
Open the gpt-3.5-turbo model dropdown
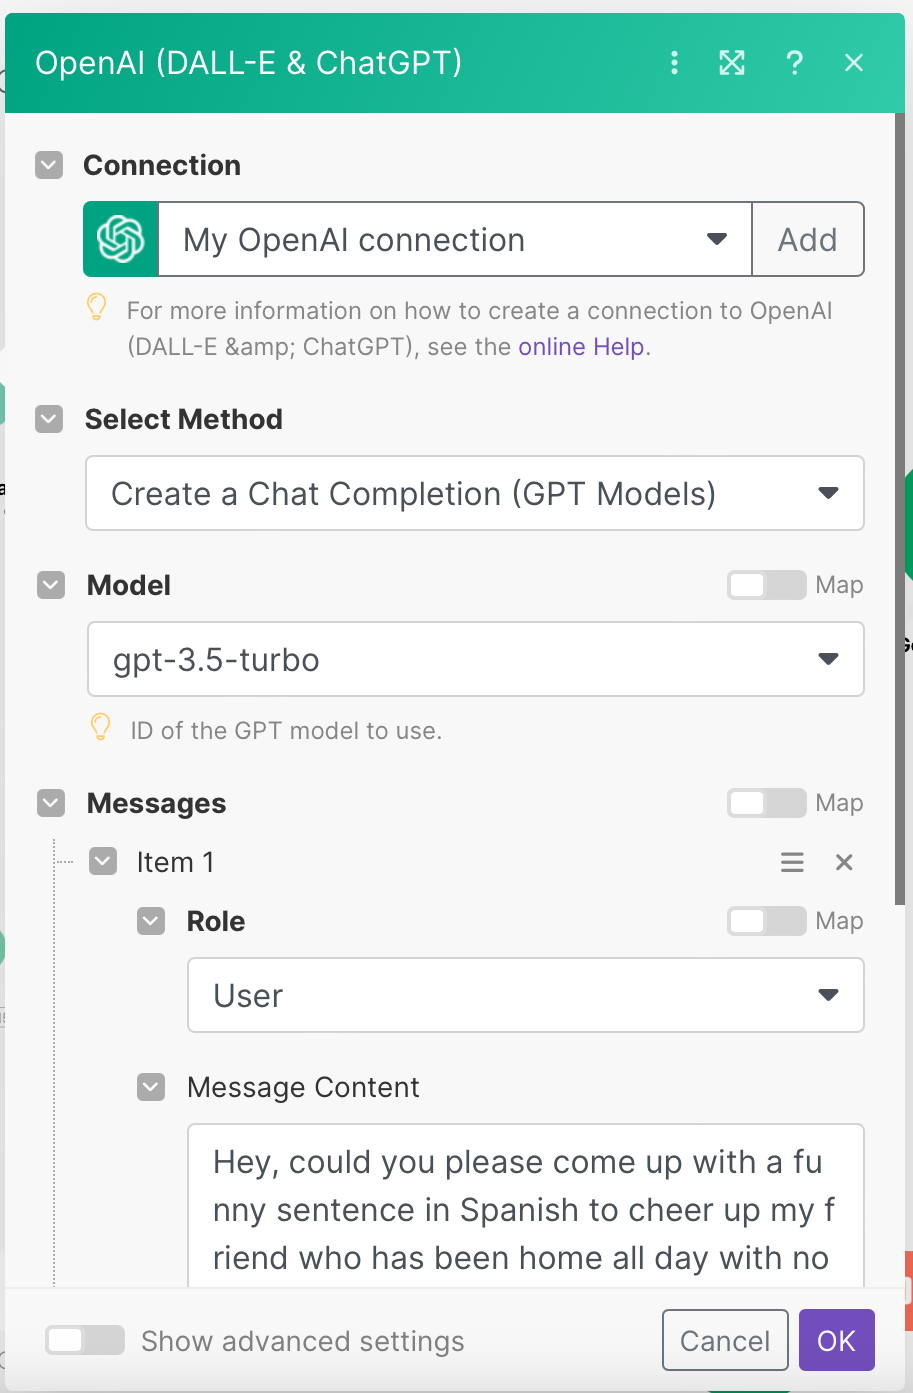tap(475, 659)
